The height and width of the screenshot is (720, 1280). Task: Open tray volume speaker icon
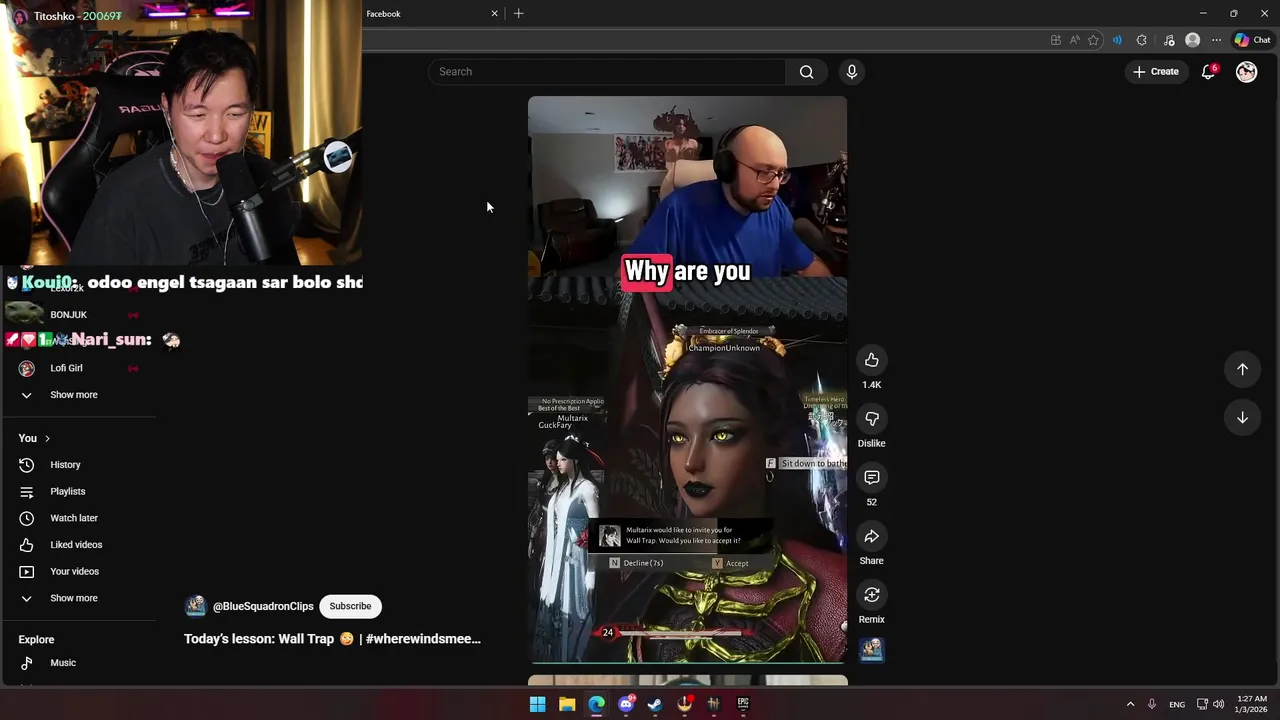click(1219, 704)
